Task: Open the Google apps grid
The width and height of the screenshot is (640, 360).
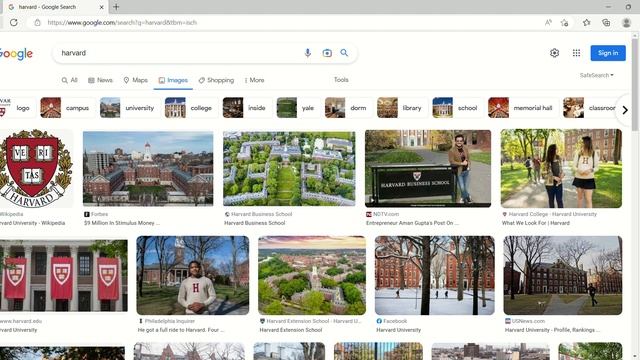Action: pos(576,53)
